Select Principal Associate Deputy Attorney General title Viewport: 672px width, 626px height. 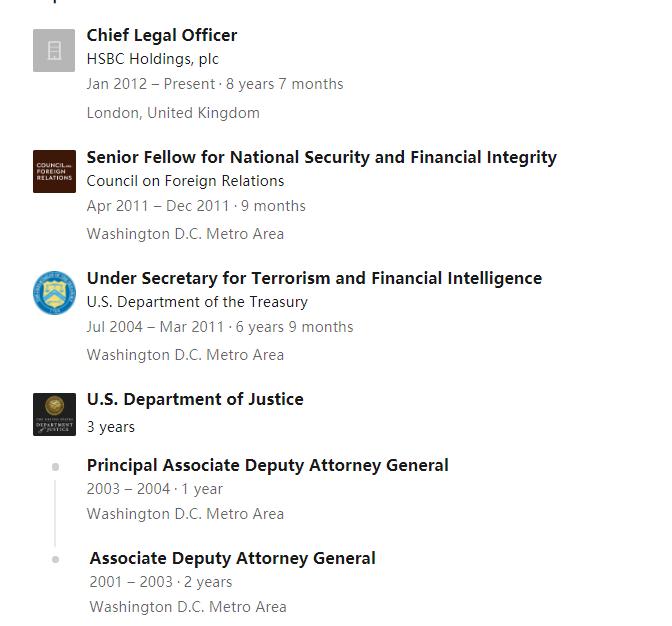click(267, 465)
